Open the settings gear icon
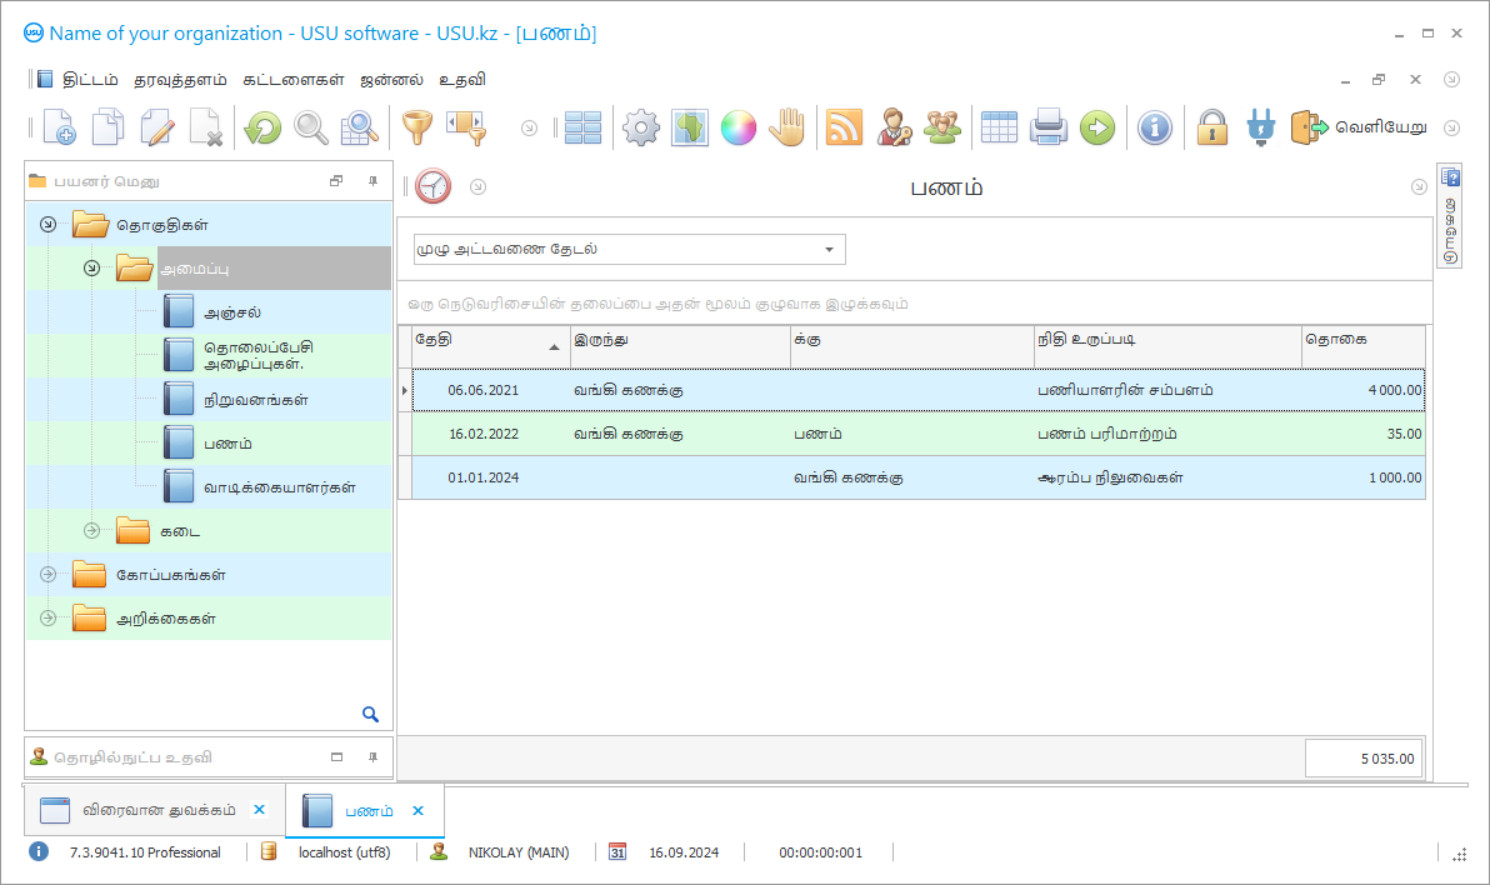The image size is (1490, 885). coord(641,128)
